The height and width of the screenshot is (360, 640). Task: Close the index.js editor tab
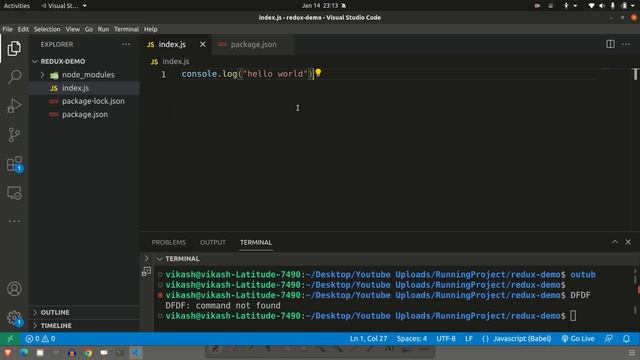click(x=202, y=44)
